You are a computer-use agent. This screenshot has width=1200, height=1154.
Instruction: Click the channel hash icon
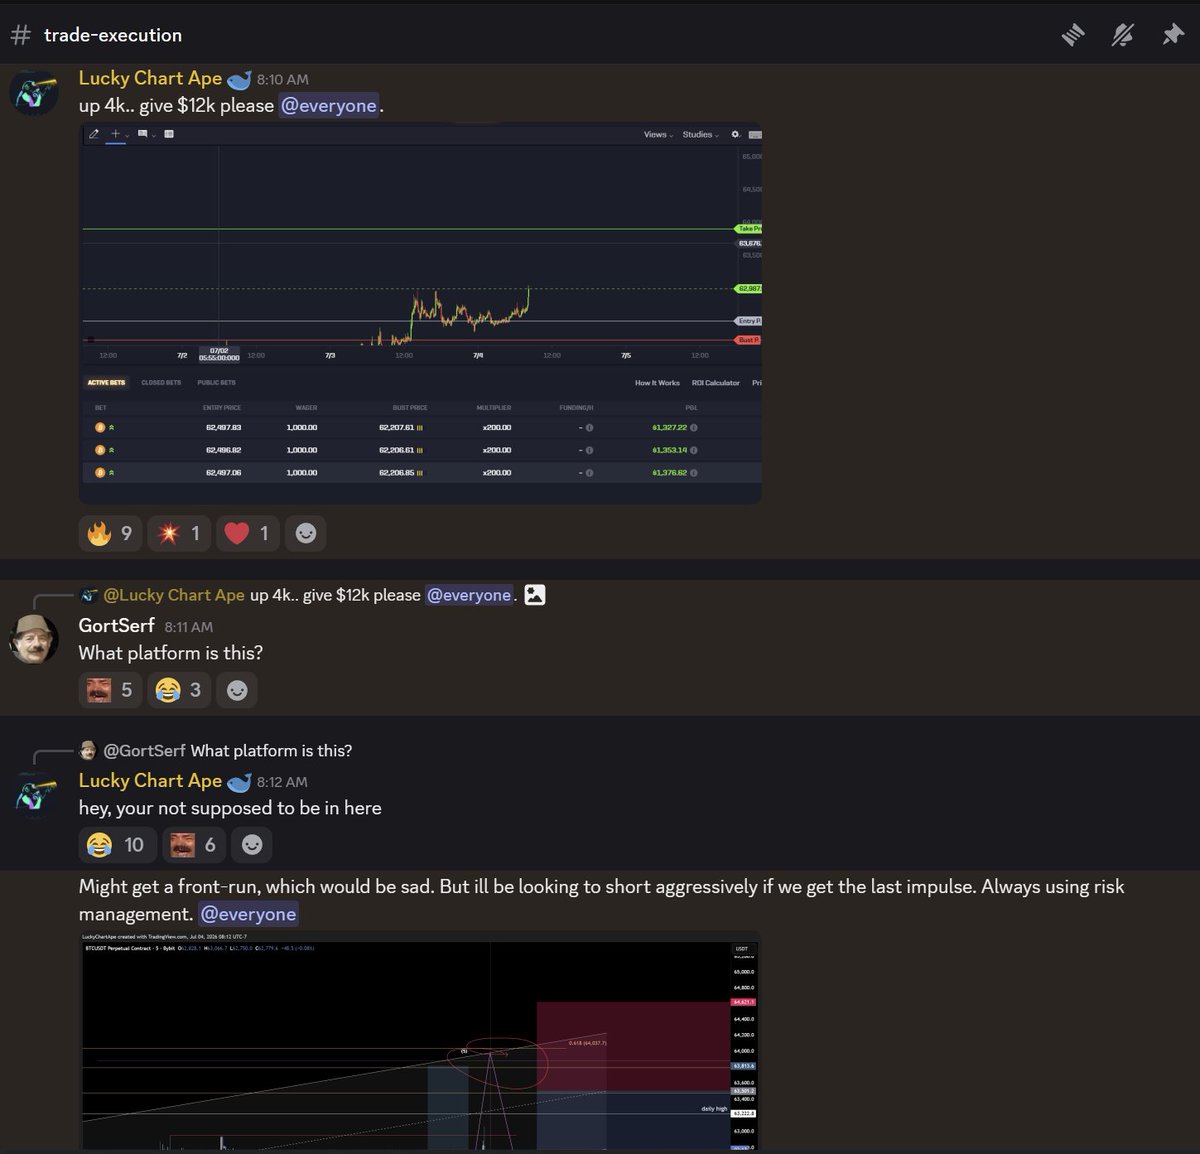pyautogui.click(x=20, y=35)
